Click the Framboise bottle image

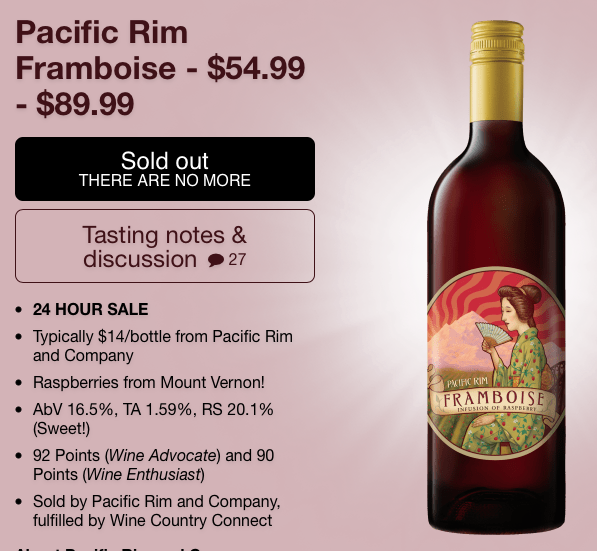[x=496, y=277]
